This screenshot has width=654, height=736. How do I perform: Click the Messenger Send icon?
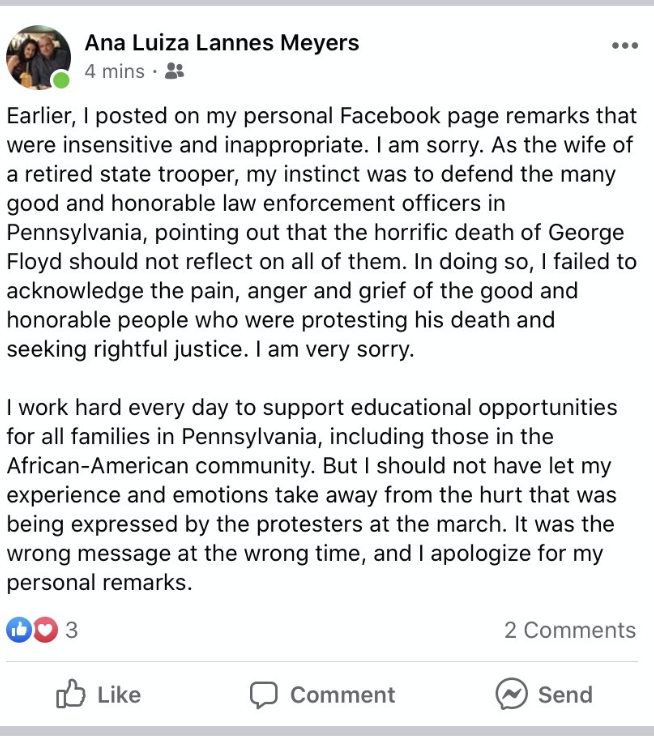point(511,694)
